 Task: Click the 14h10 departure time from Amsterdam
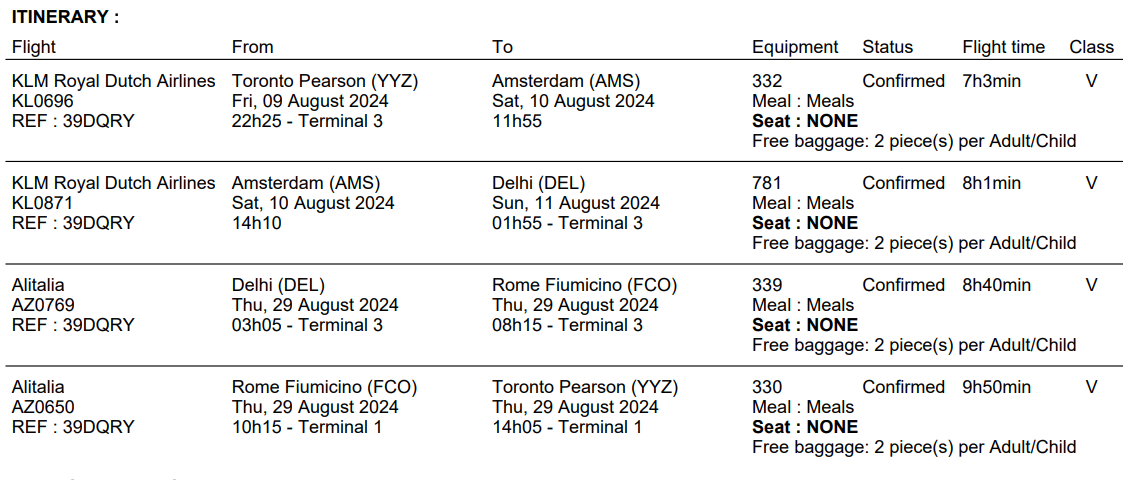257,223
